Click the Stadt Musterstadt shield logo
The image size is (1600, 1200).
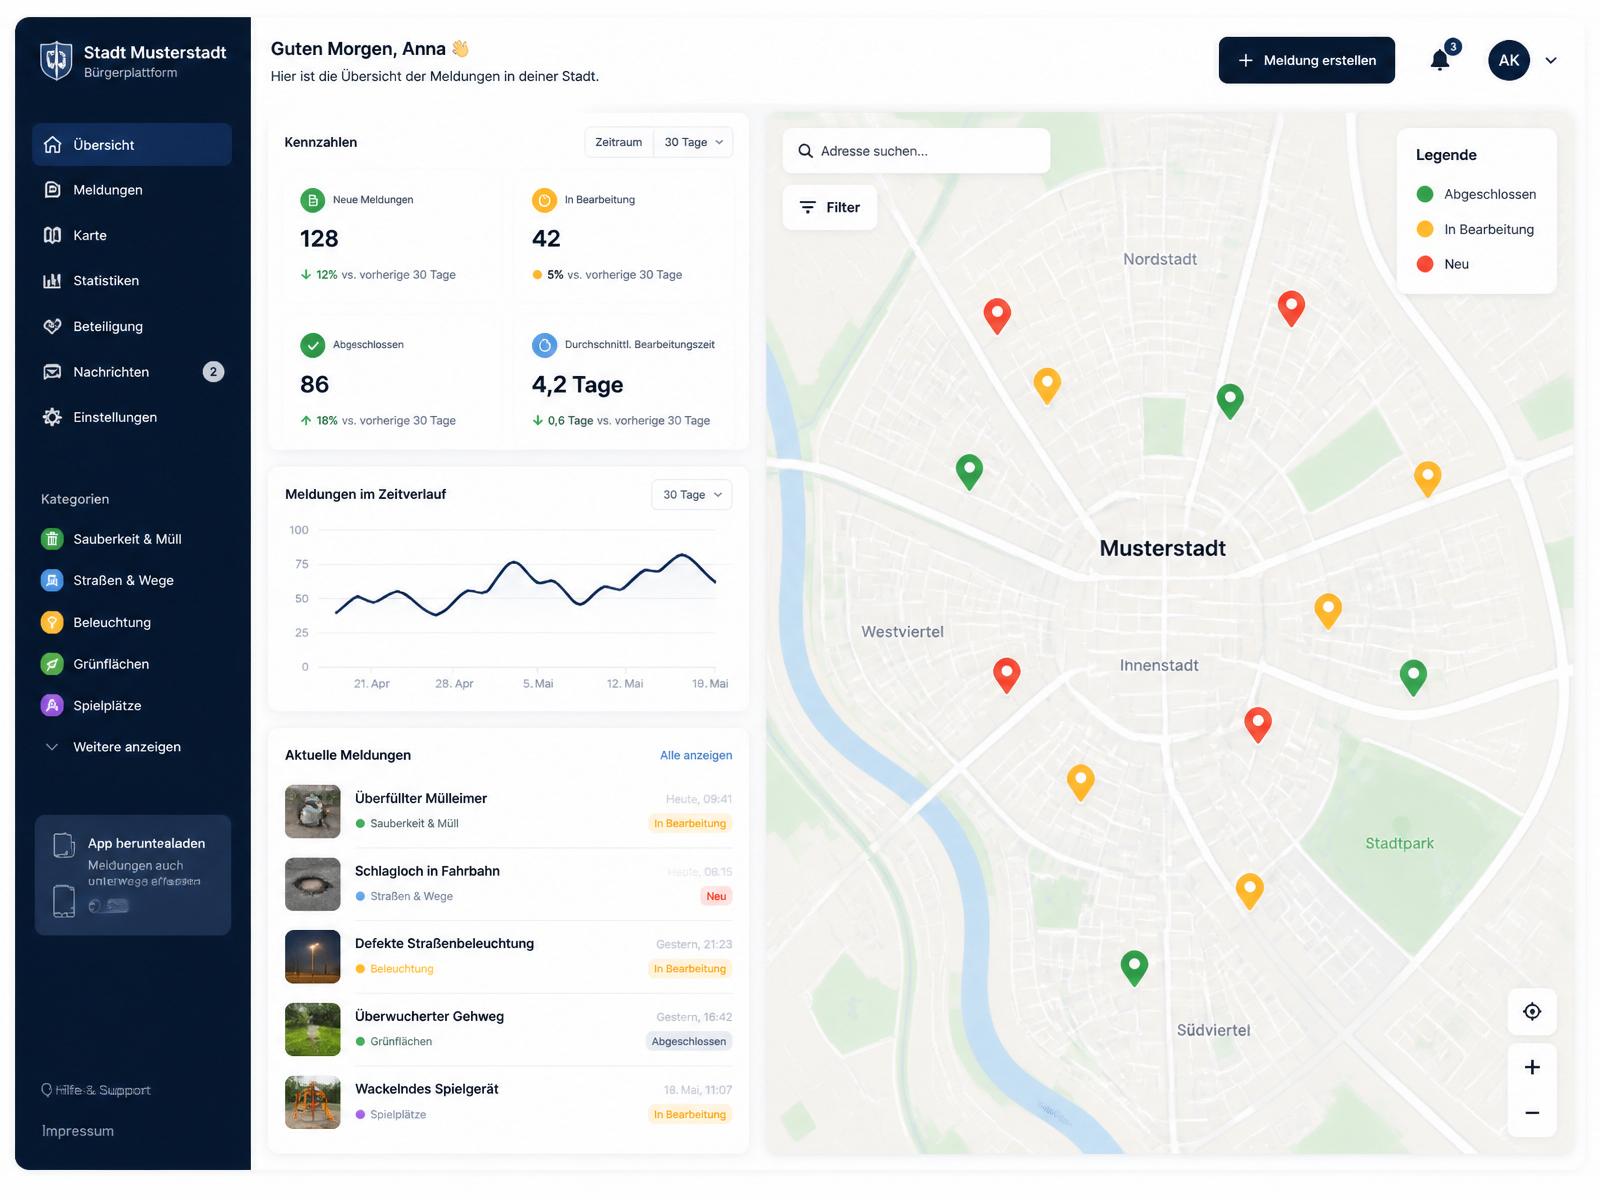[x=56, y=60]
